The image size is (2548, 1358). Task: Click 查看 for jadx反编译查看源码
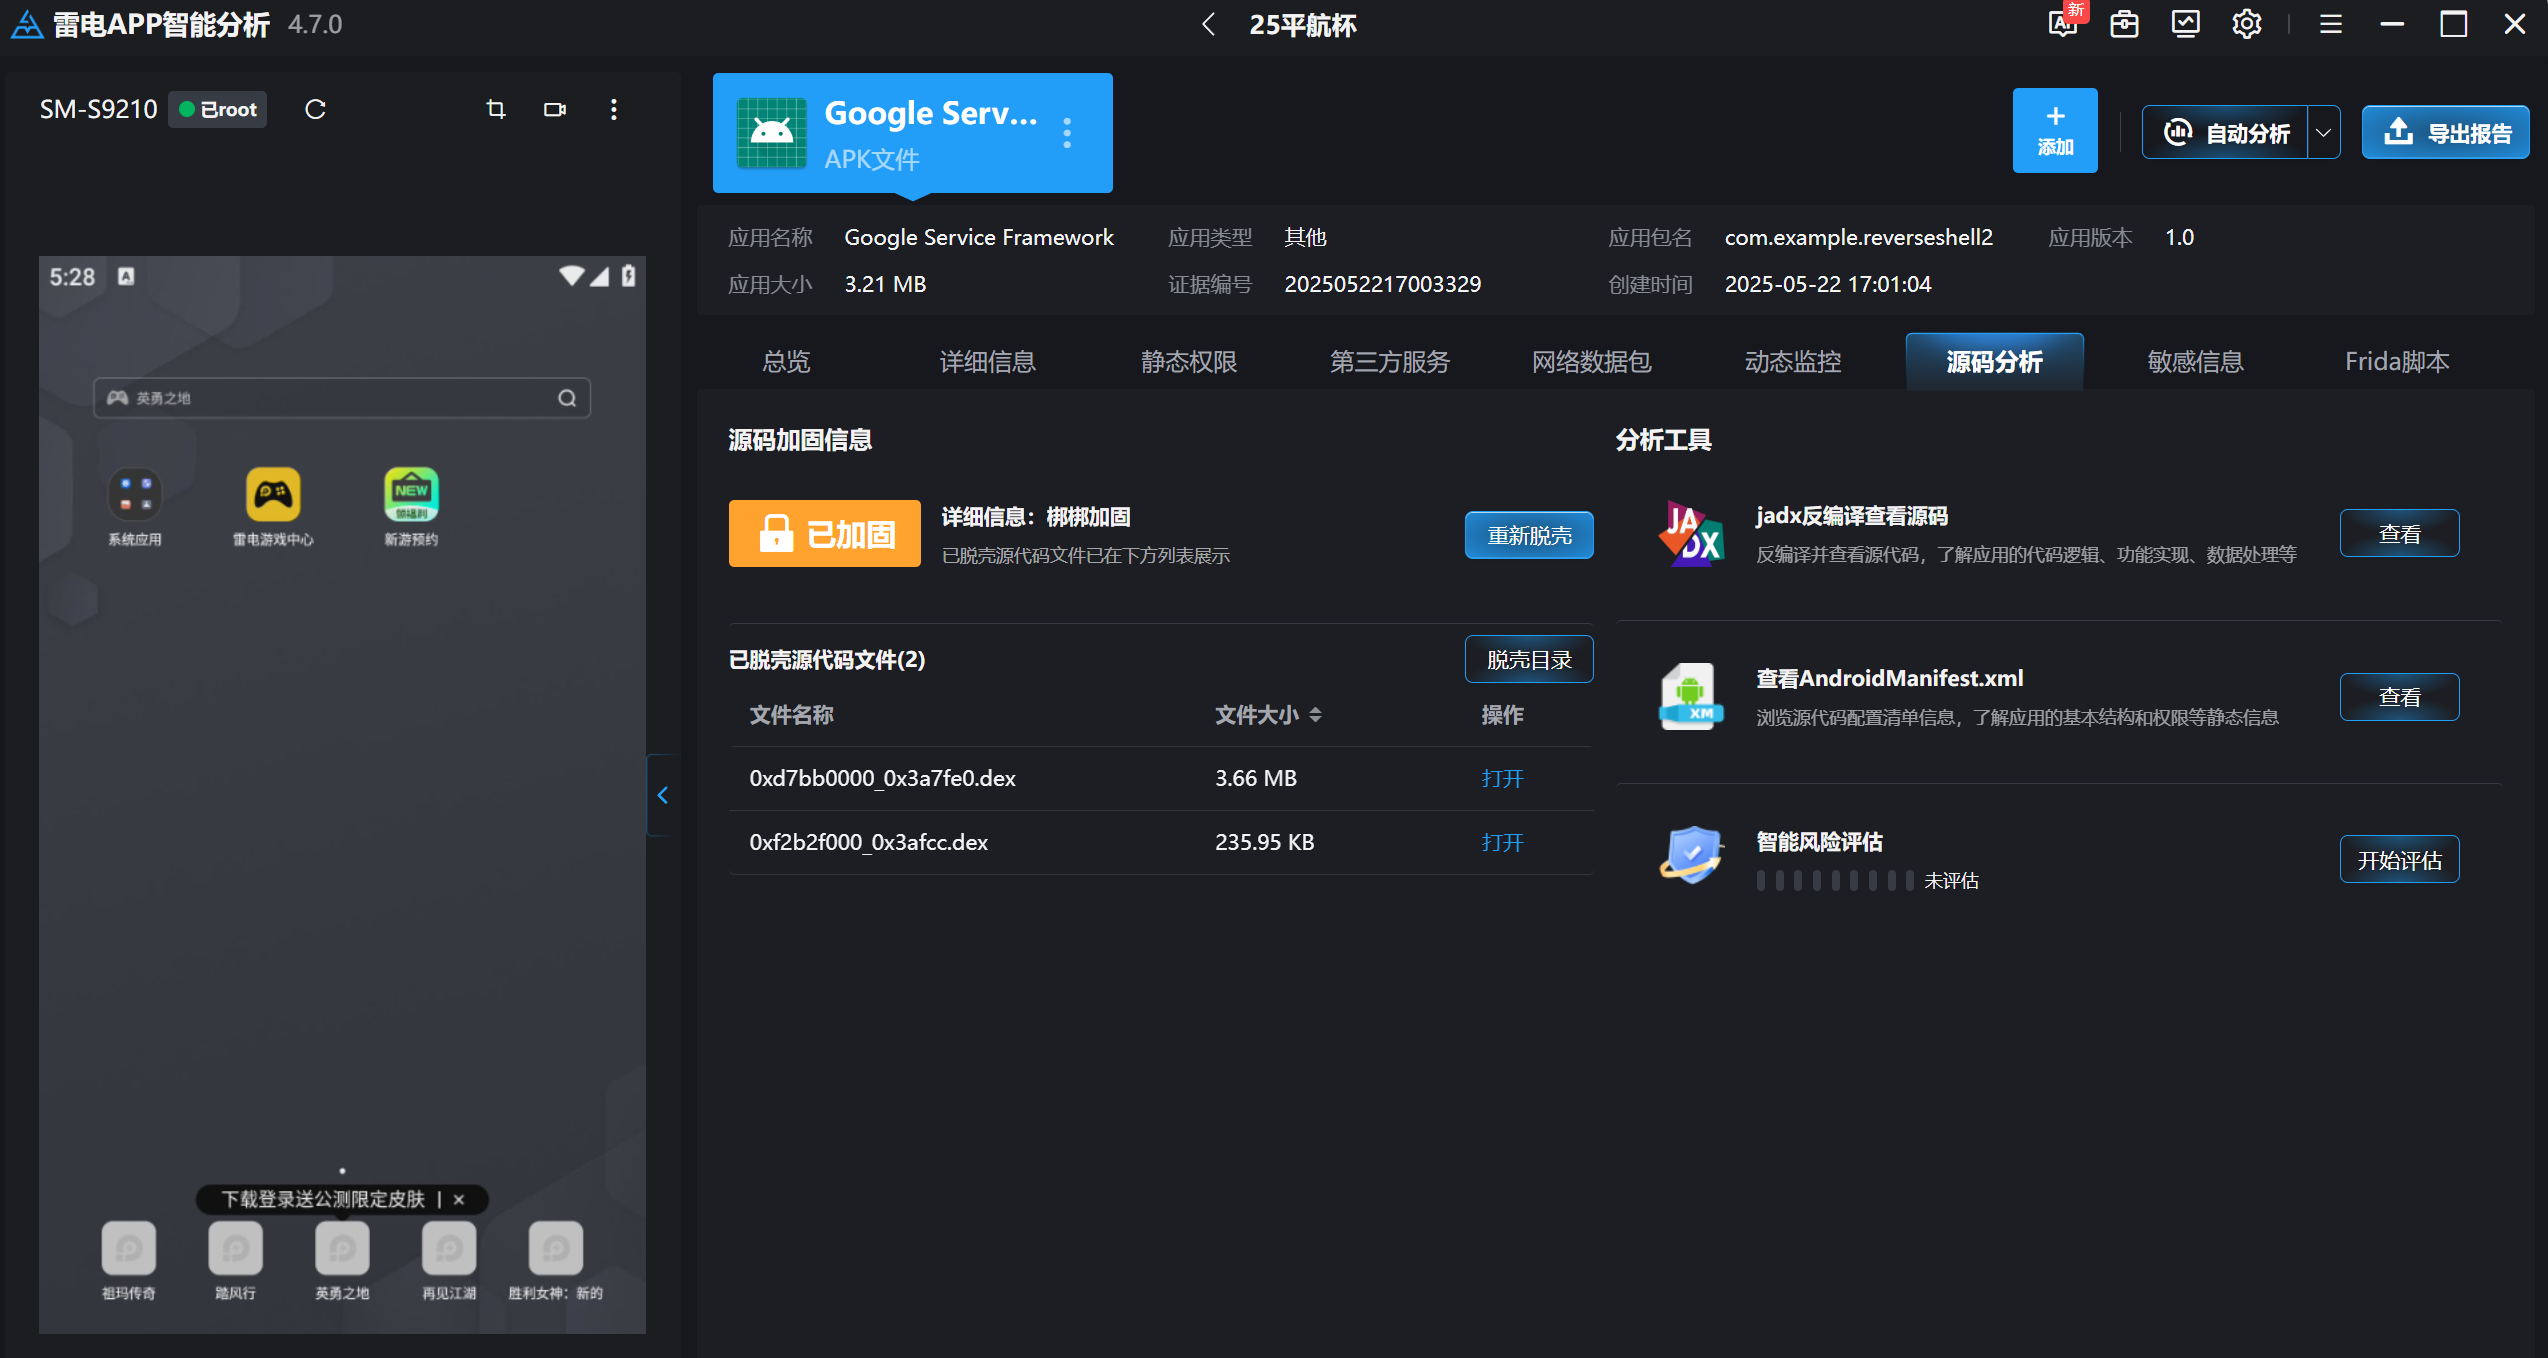coord(2399,533)
